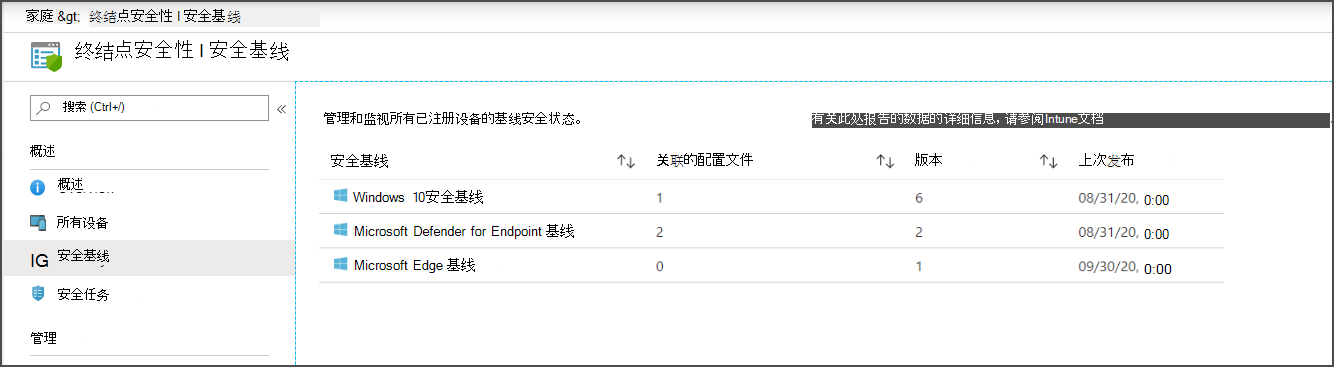Click the IG icon beside 安全基线

(x=40, y=260)
